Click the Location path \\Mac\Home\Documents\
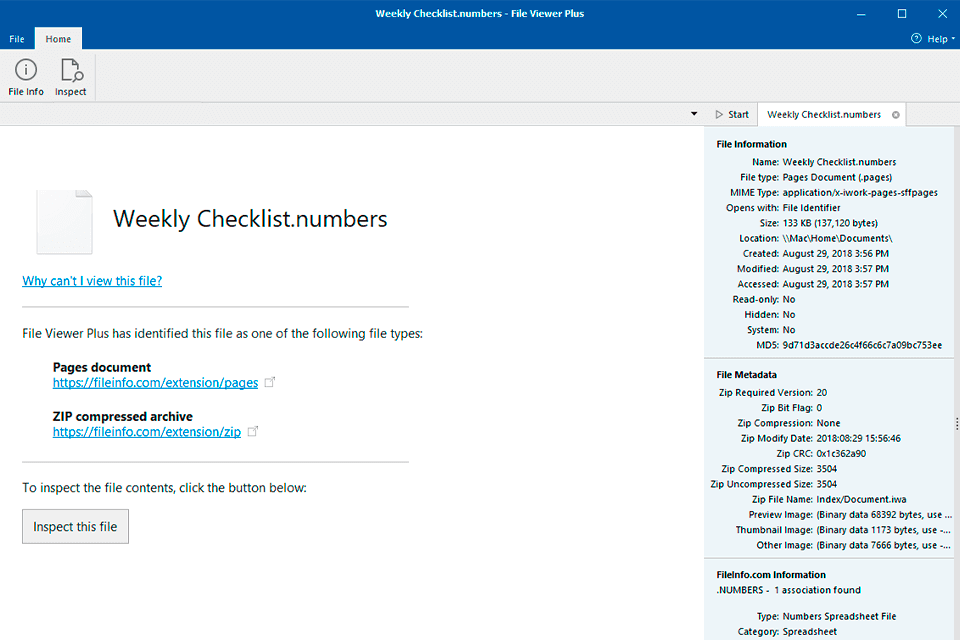This screenshot has height=640, width=960. [x=838, y=238]
